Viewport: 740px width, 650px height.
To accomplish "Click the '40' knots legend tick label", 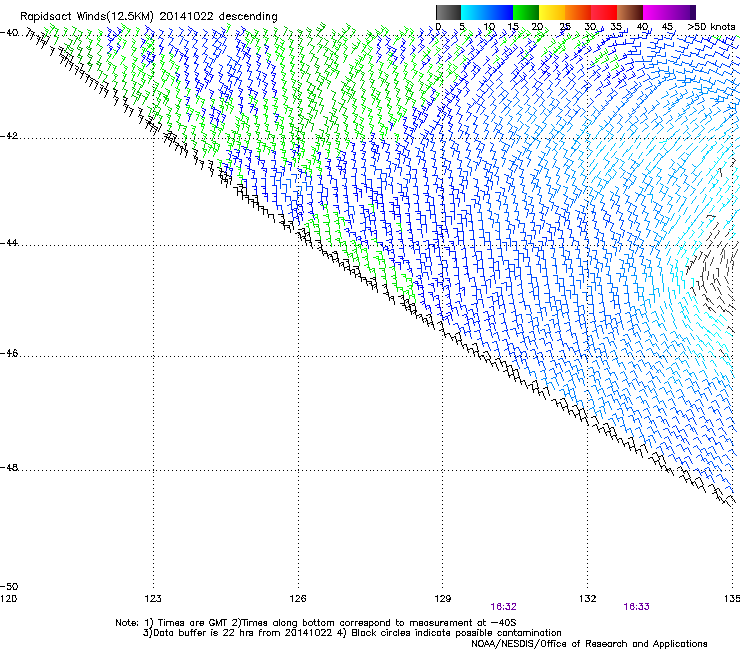I will point(642,27).
